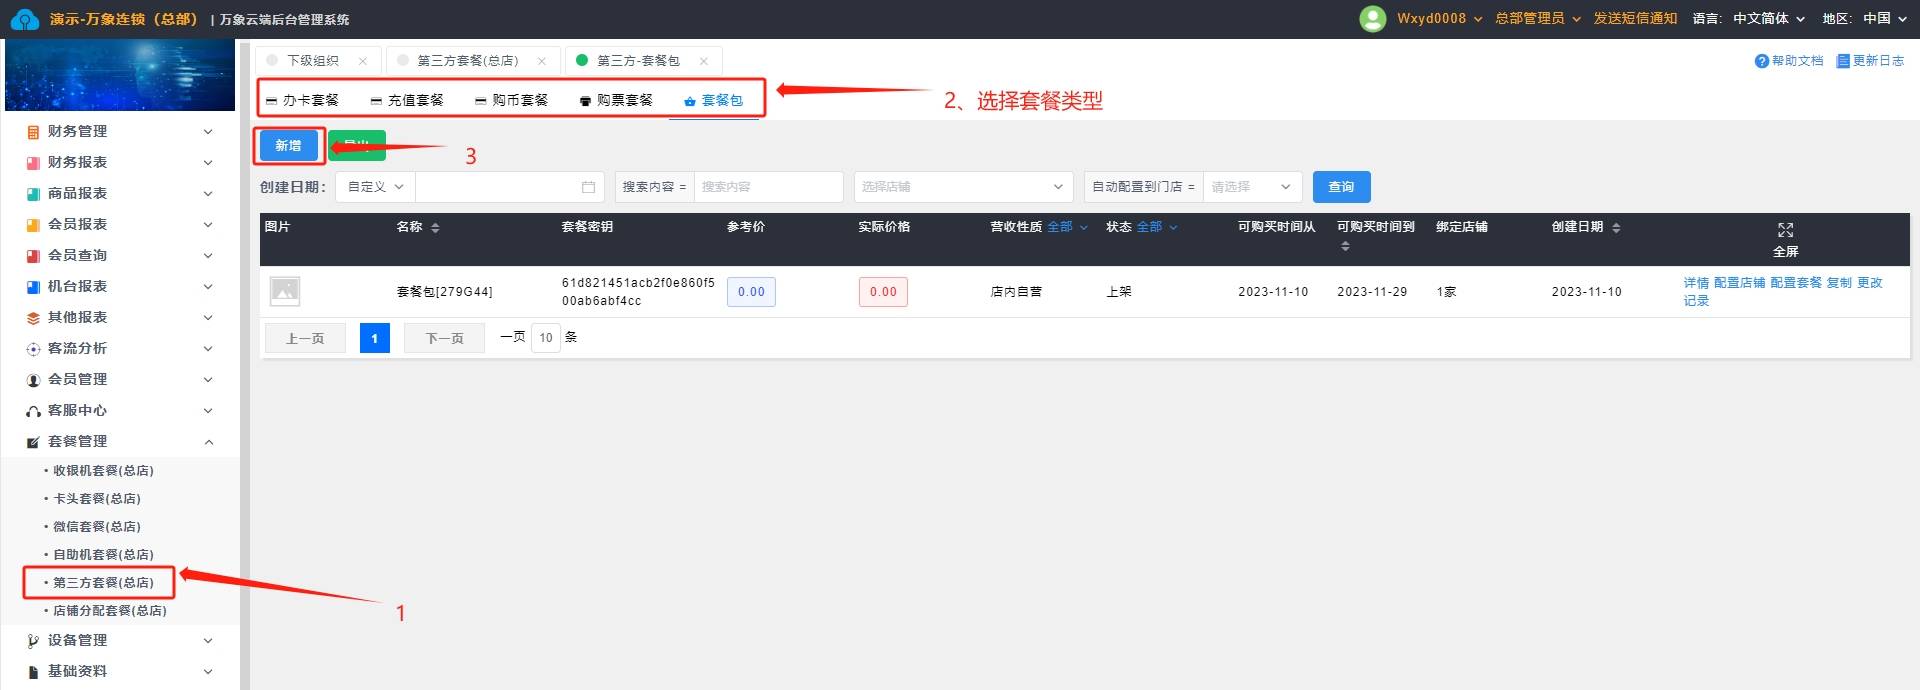
Task: Open 收银机套餐(总店) in the sidebar
Action: [x=103, y=471]
